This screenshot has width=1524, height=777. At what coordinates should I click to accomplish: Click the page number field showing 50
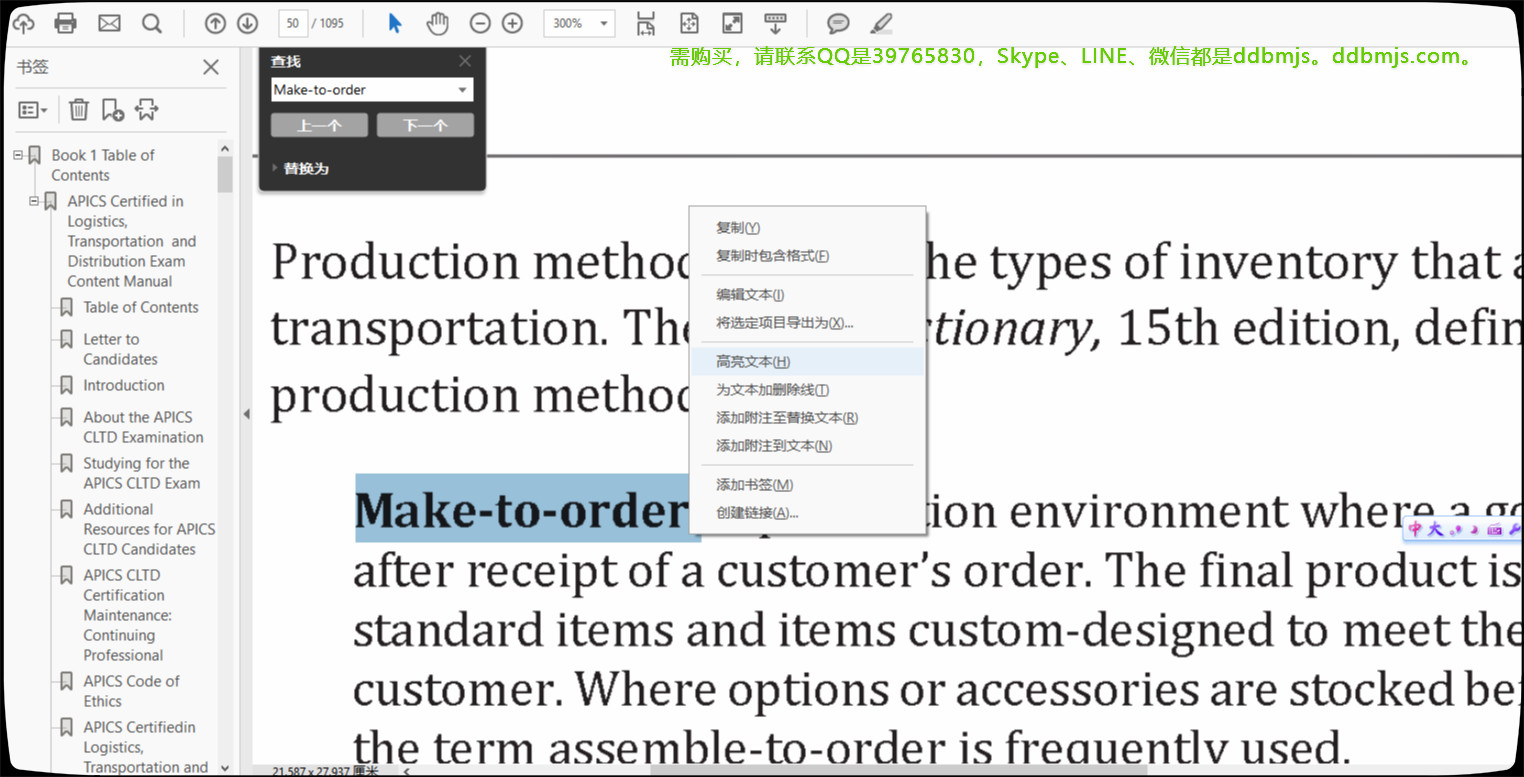292,23
